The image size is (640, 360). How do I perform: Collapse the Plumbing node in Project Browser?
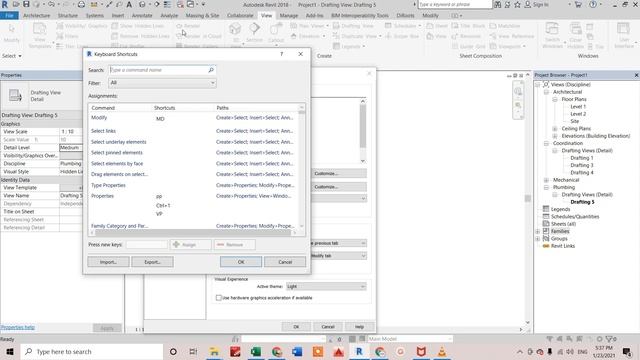[547, 187]
